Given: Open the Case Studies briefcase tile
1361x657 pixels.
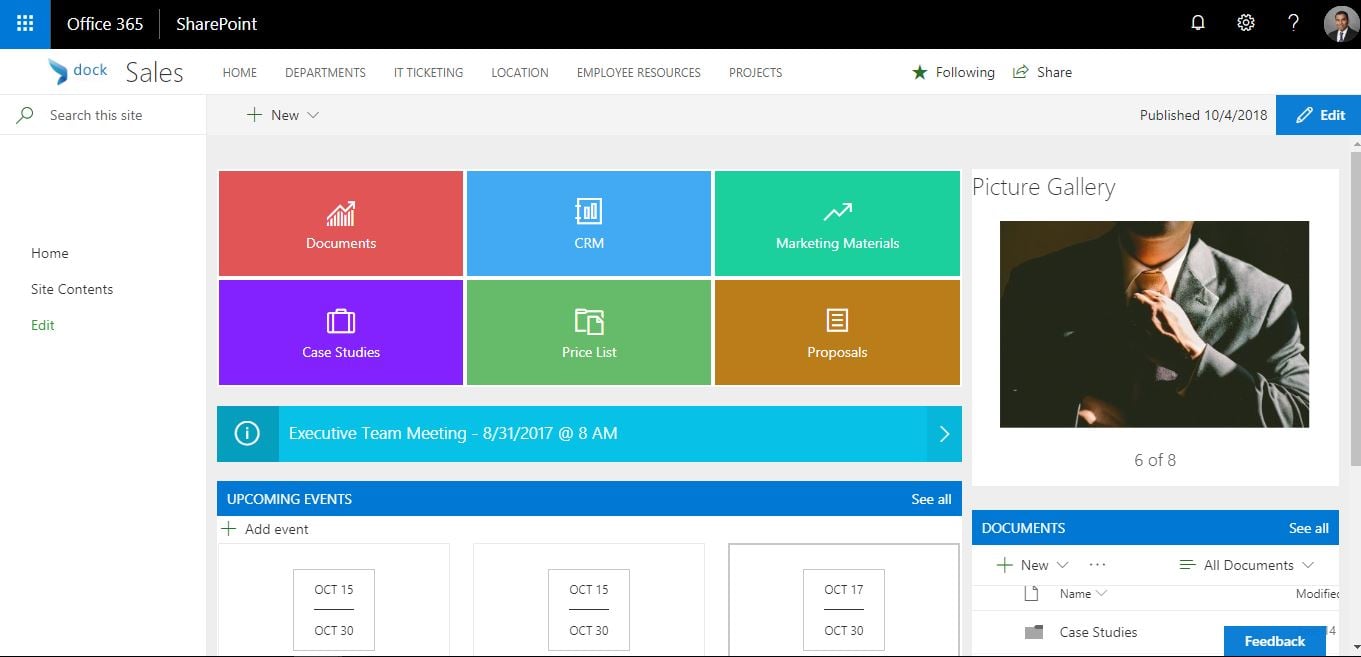Looking at the screenshot, I should click(340, 332).
